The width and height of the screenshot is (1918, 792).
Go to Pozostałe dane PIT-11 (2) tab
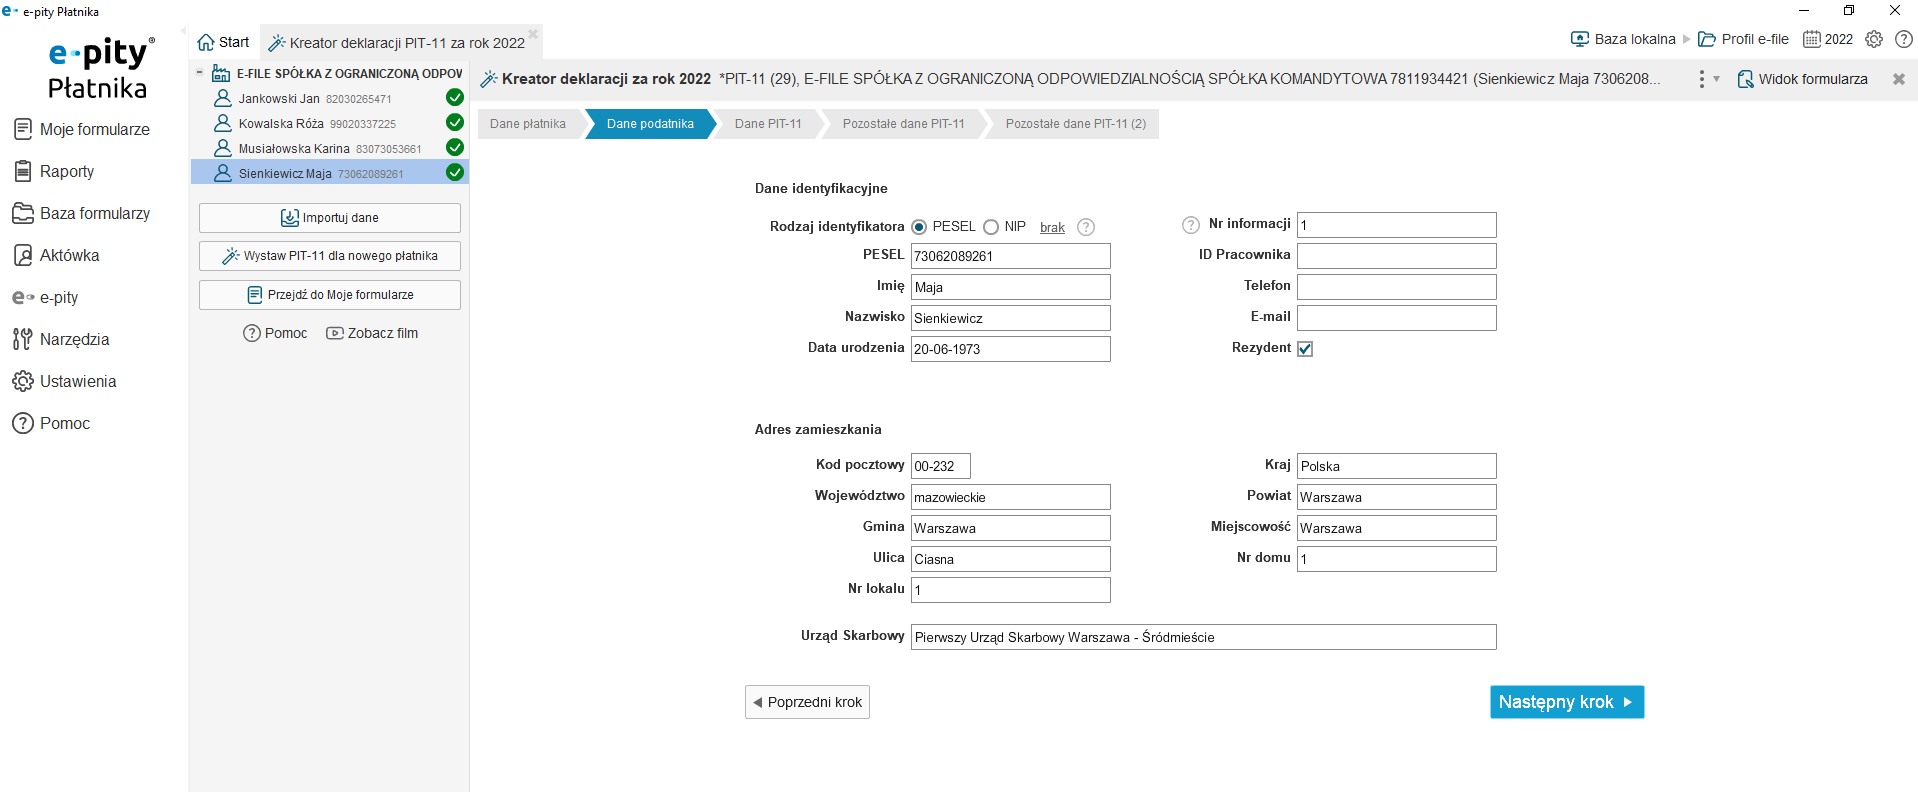tap(1075, 124)
